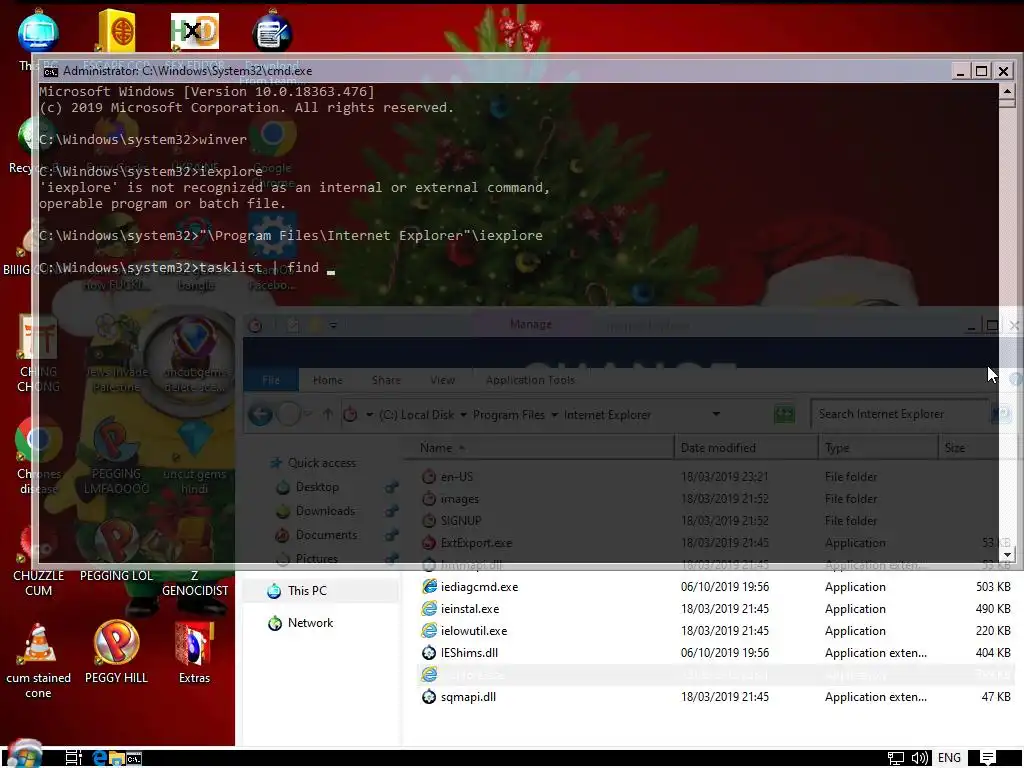Click the IEShims.dll file name
1024x768 pixels.
[x=469, y=653]
